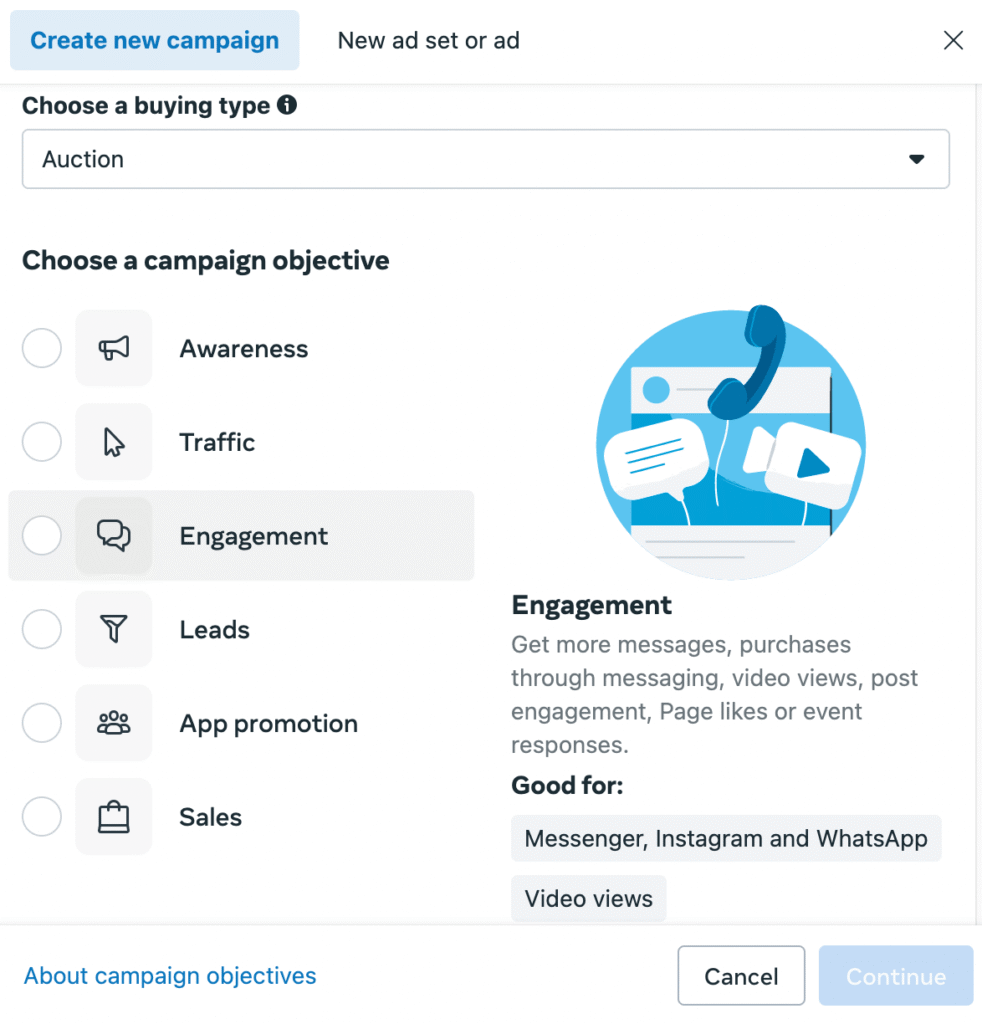The width and height of the screenshot is (982, 1024).
Task: Click the Continue button
Action: pyautogui.click(x=895, y=976)
